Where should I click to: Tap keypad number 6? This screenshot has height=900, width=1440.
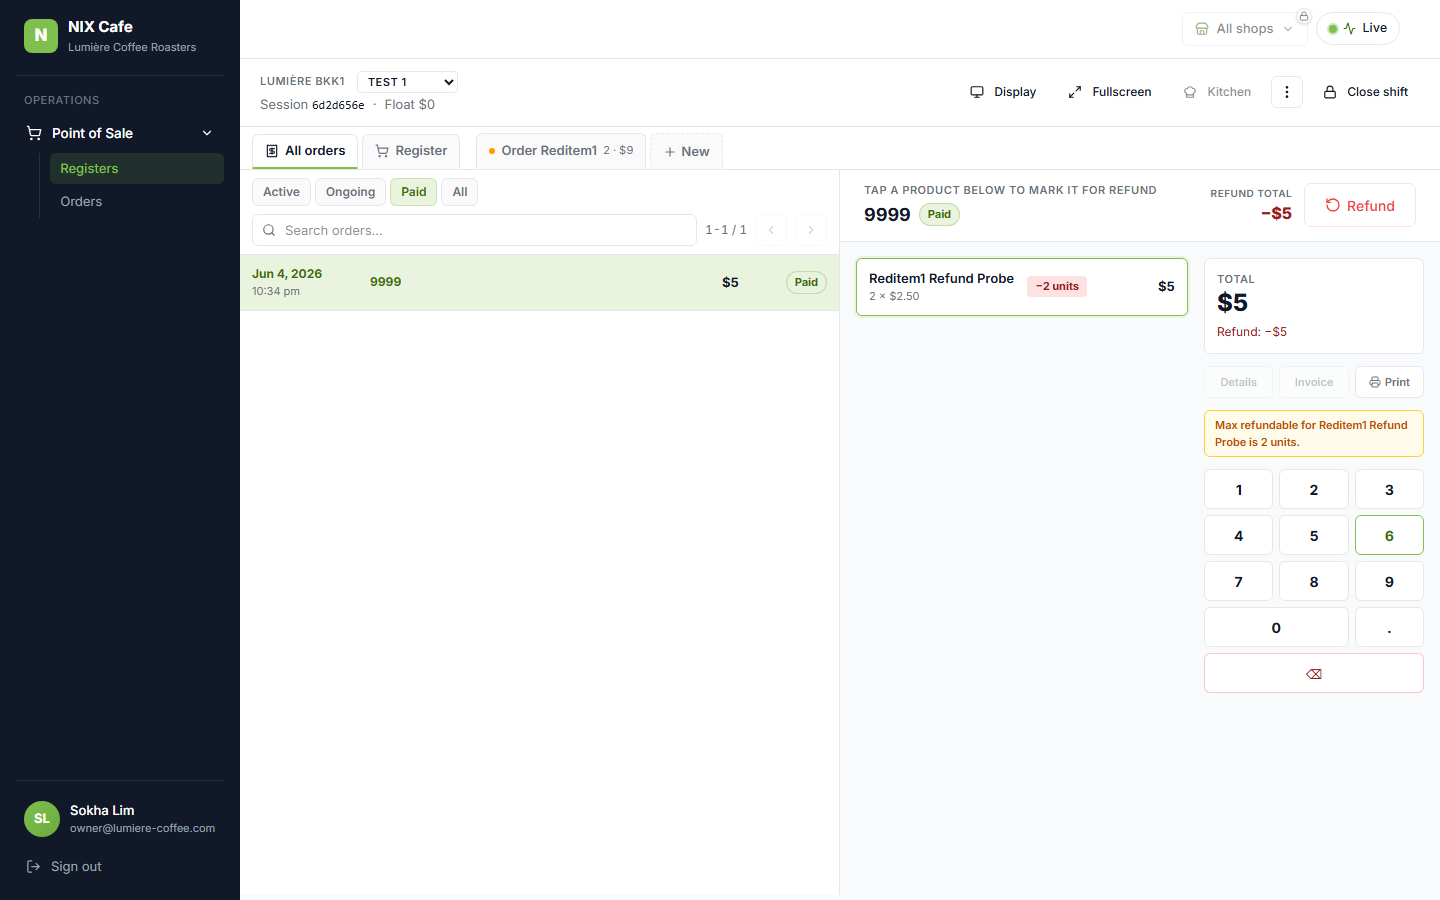1389,535
